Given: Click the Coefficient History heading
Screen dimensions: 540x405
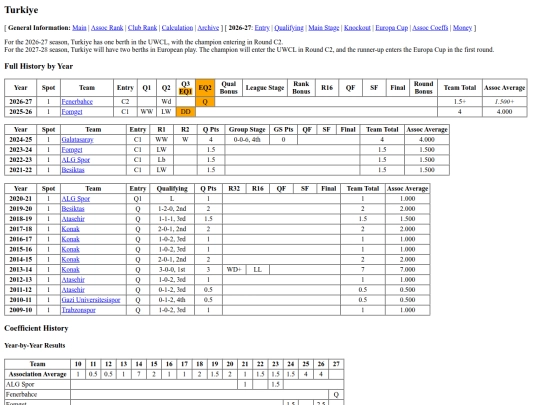Looking at the screenshot, I should (36, 328).
